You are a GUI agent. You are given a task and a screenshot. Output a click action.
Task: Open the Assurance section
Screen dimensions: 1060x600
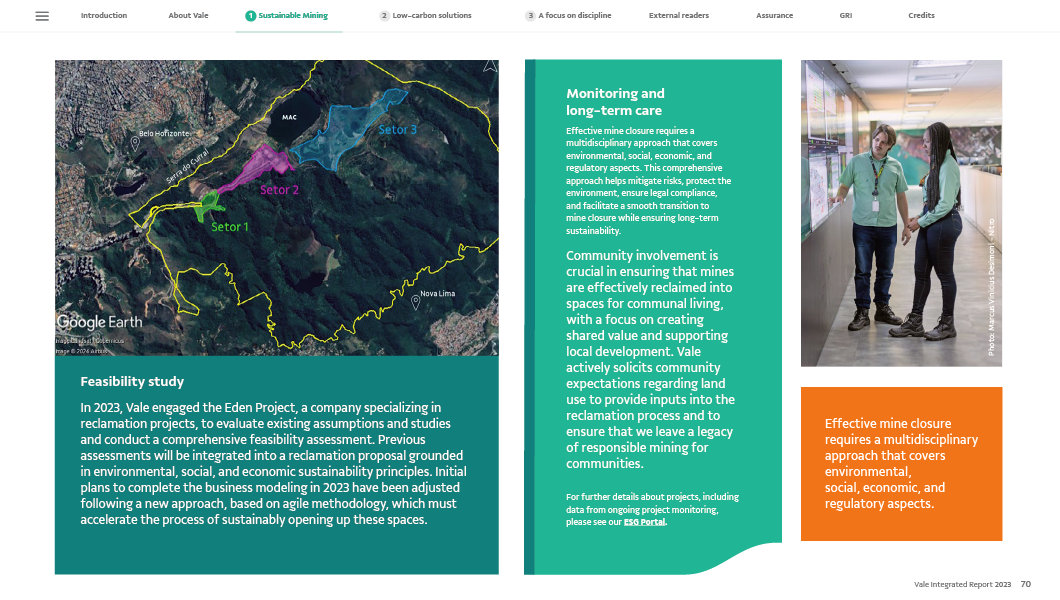(x=774, y=16)
